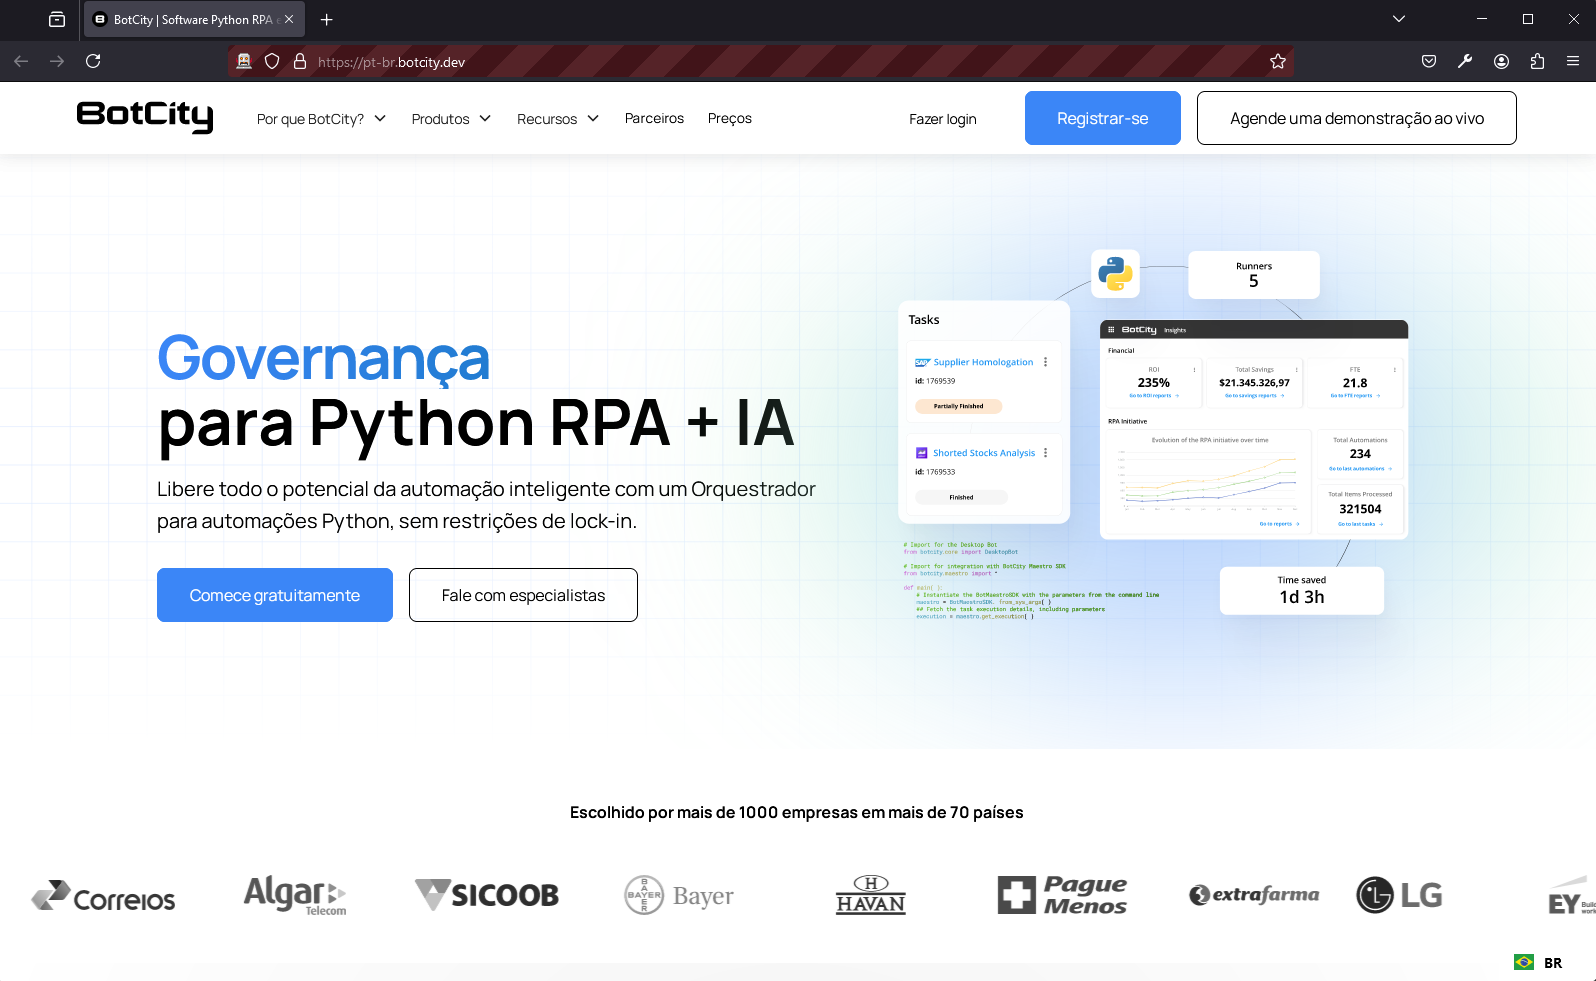Click the Registrar-se button
The image size is (1596, 981).
[x=1102, y=118]
